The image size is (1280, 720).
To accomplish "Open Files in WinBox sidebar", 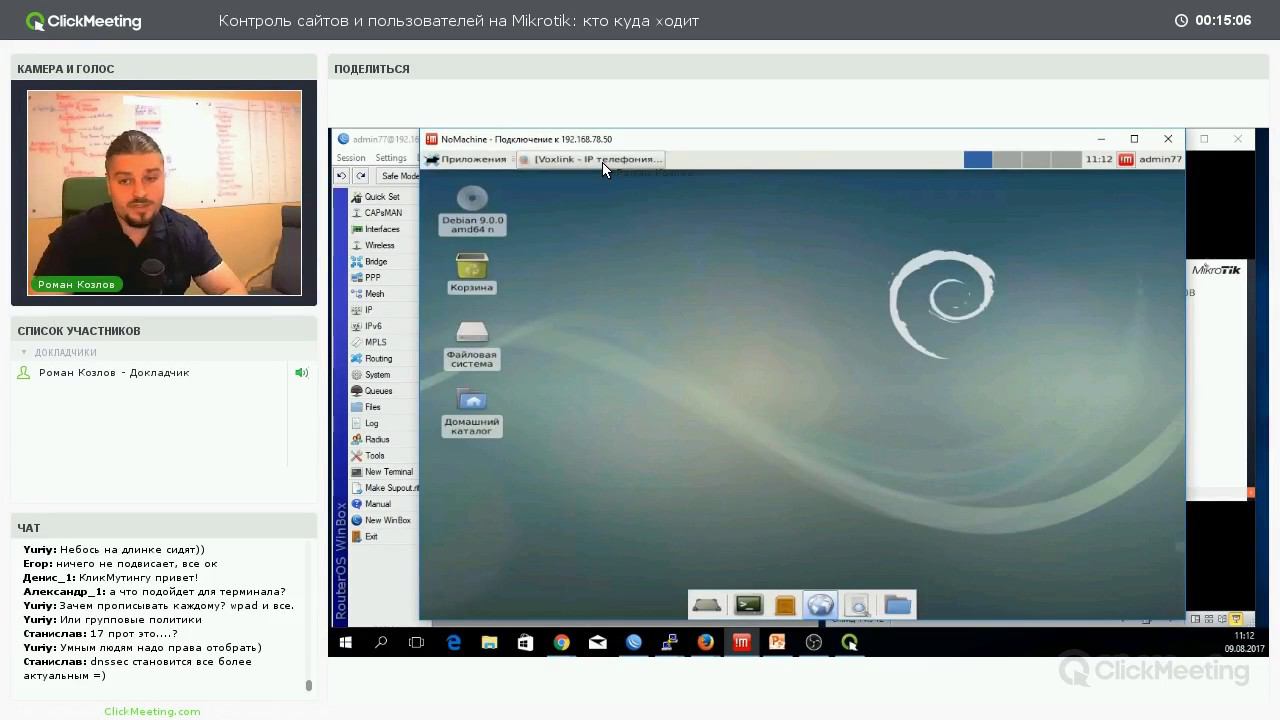I will tap(373, 407).
